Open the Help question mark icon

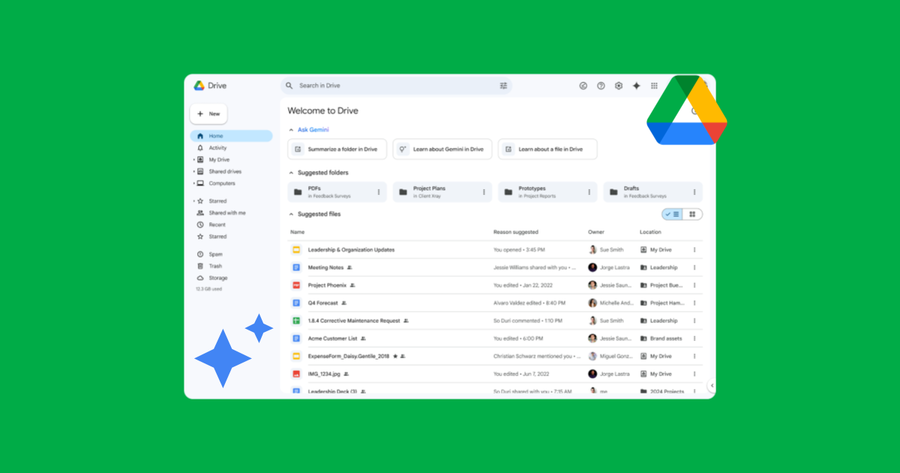(600, 86)
